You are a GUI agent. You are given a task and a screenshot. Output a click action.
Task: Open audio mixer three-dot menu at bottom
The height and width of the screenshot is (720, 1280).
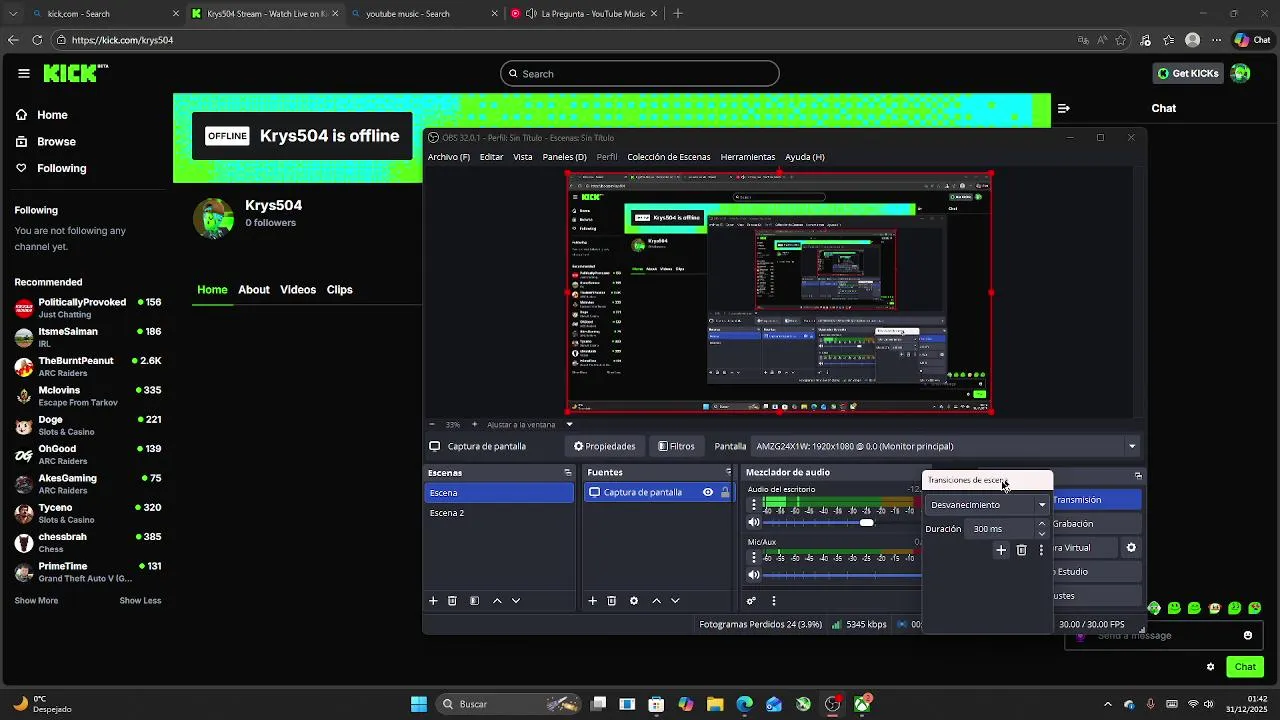[773, 601]
